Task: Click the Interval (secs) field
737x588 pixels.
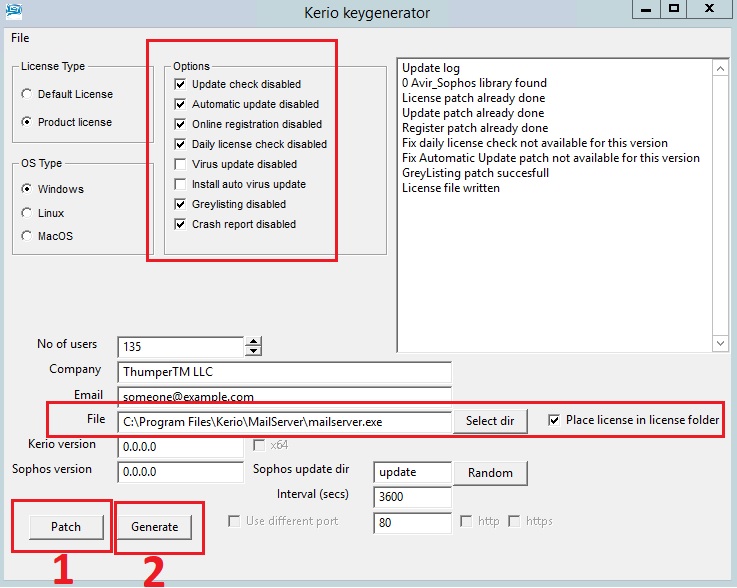Action: pyautogui.click(x=411, y=497)
